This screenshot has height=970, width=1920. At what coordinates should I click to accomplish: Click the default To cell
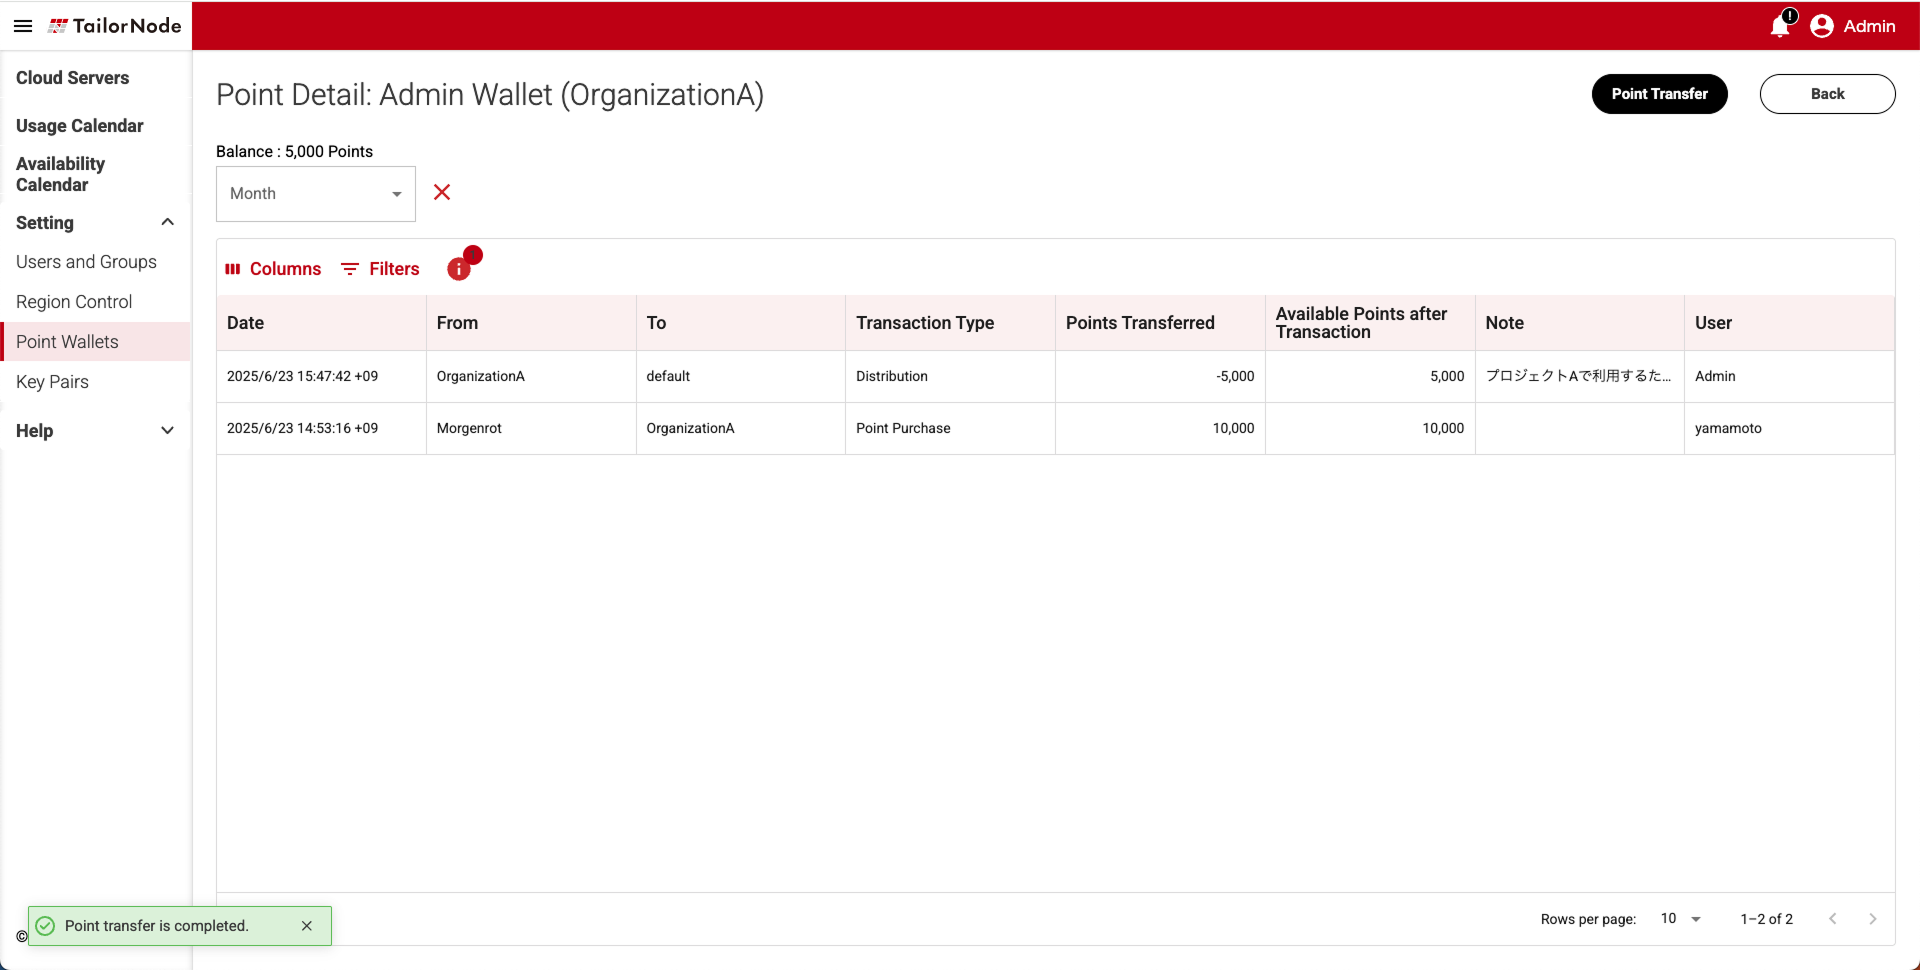click(741, 377)
